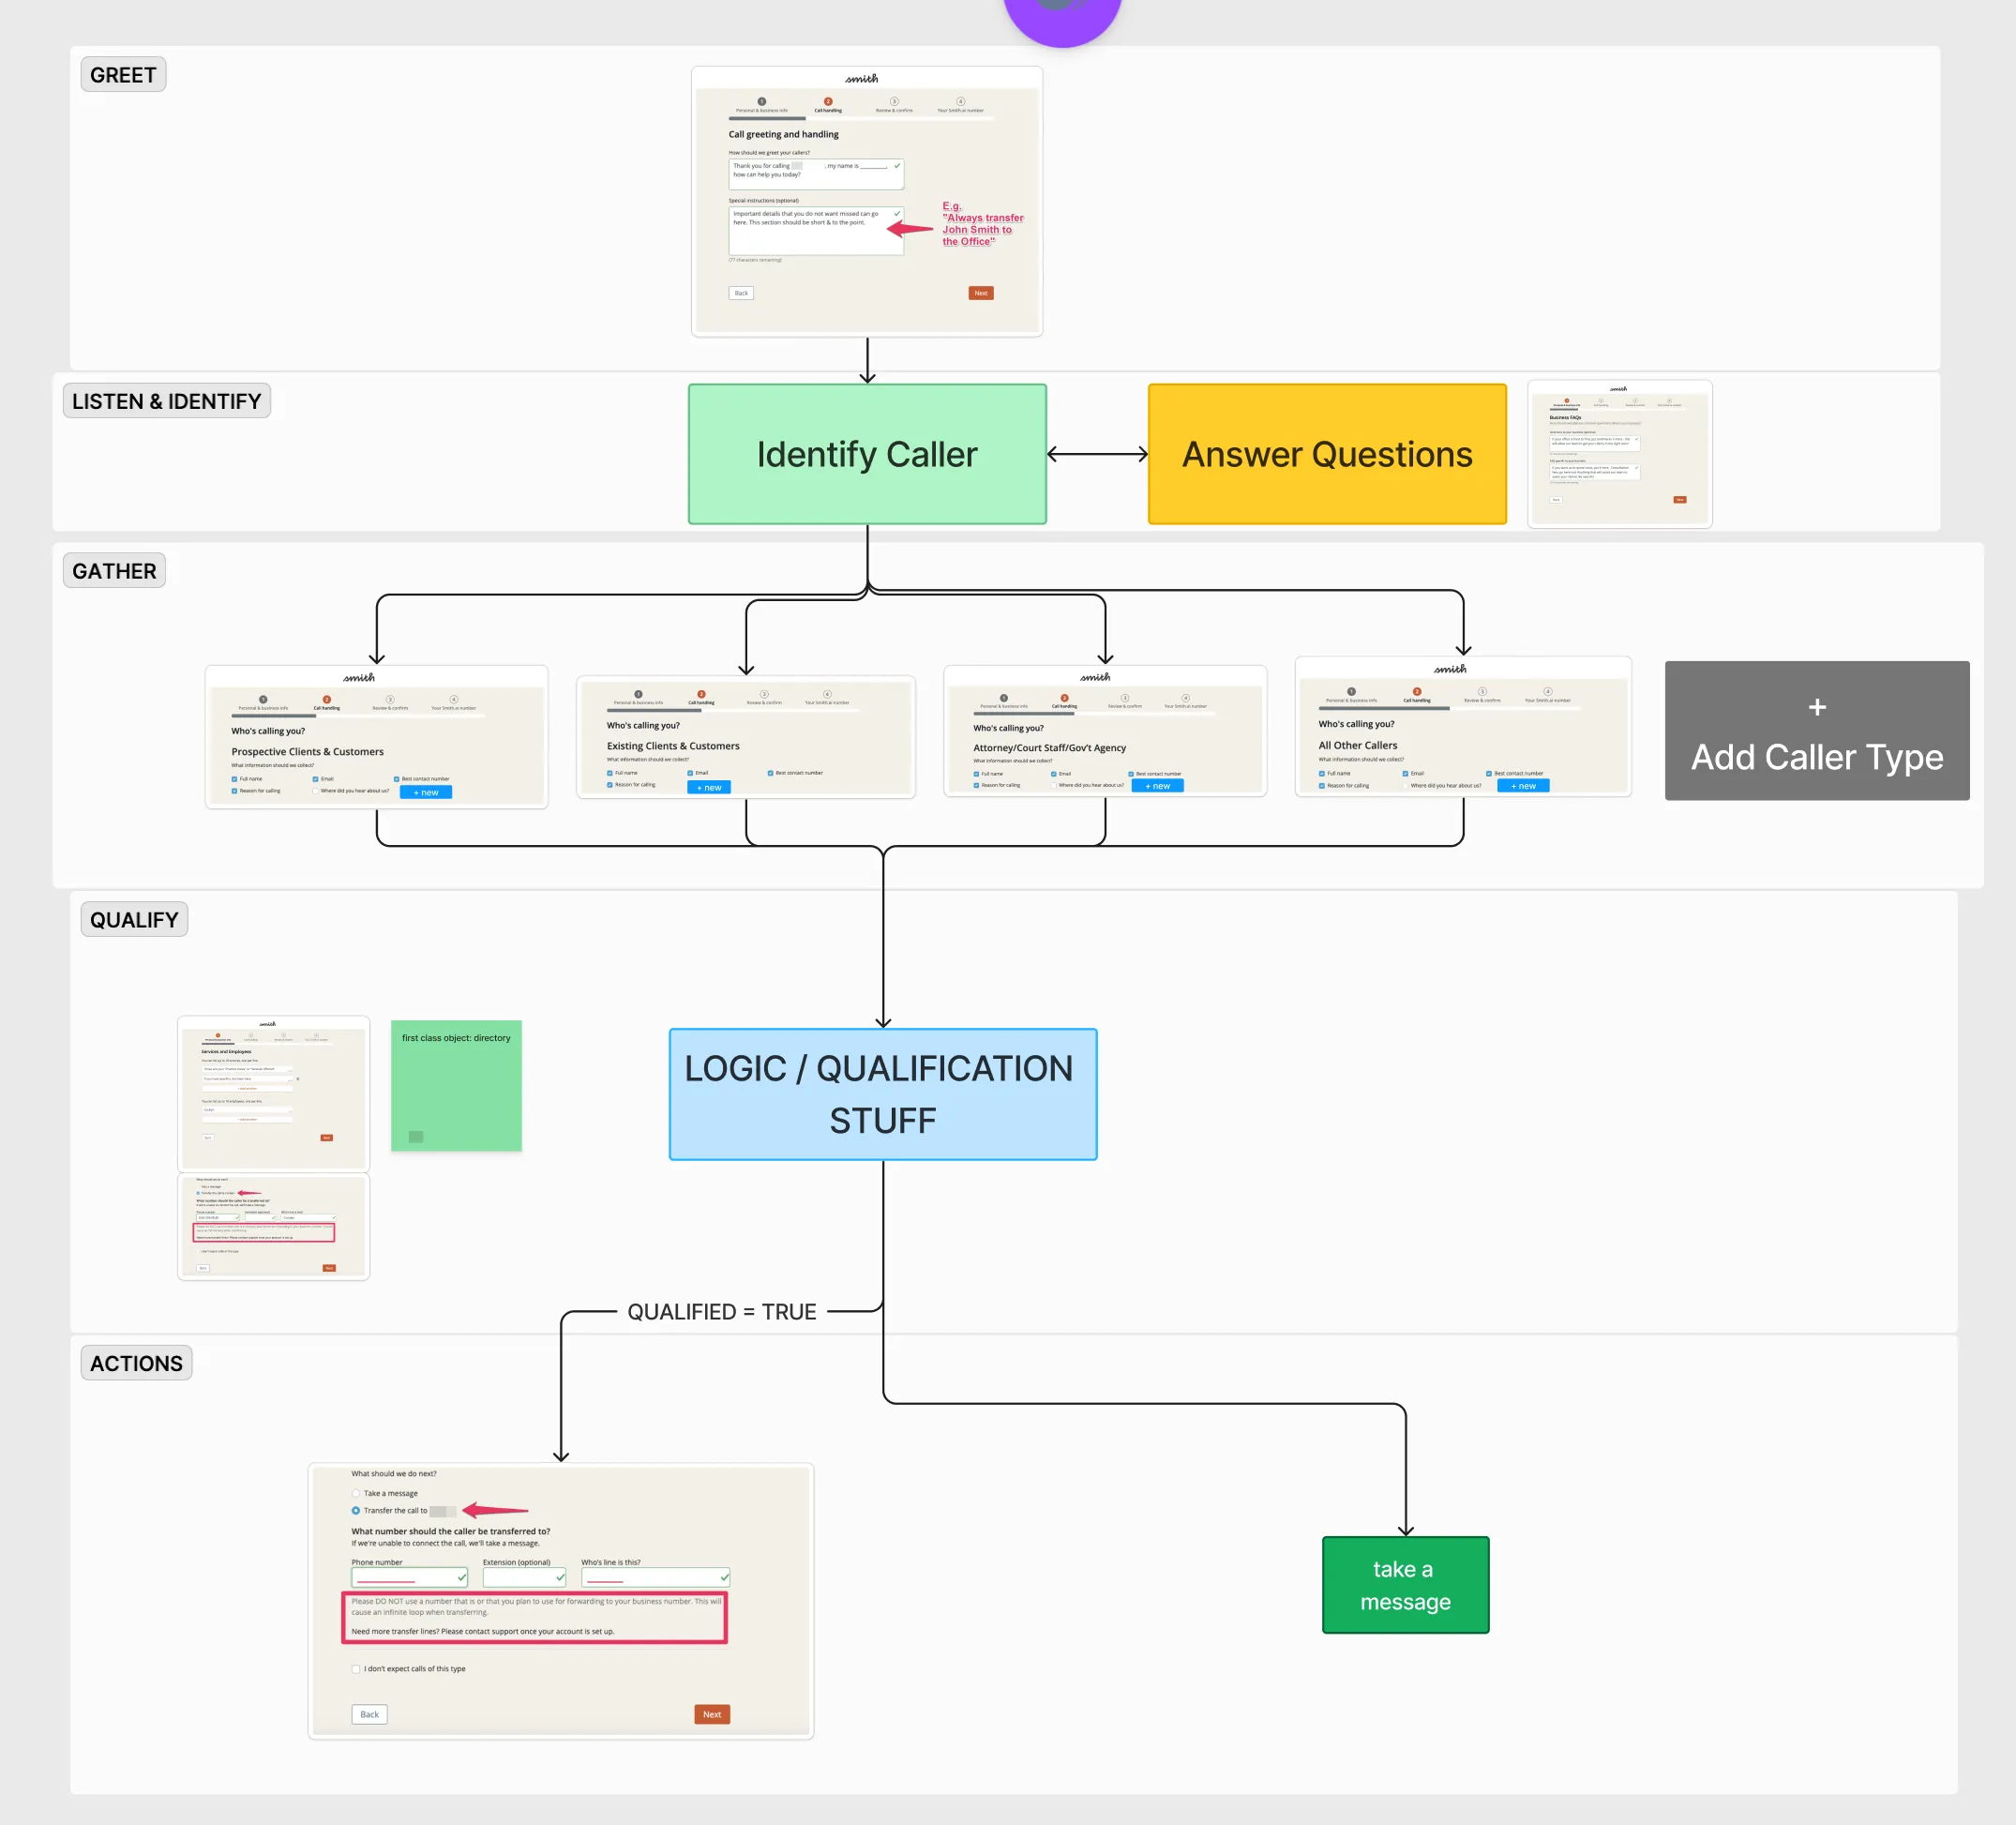Select the Take a message radio button
Screen dimensions: 2016x1825
[x=356, y=1493]
